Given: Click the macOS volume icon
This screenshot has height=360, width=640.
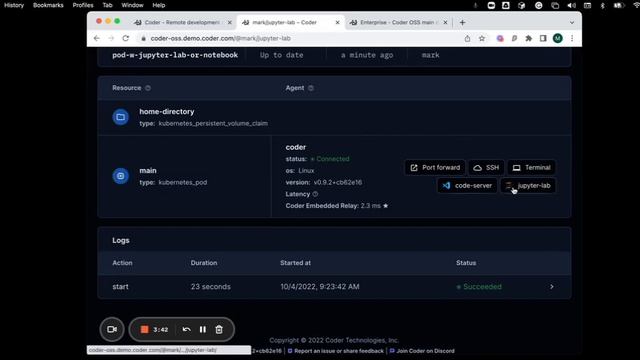Looking at the screenshot, I should (571, 5).
